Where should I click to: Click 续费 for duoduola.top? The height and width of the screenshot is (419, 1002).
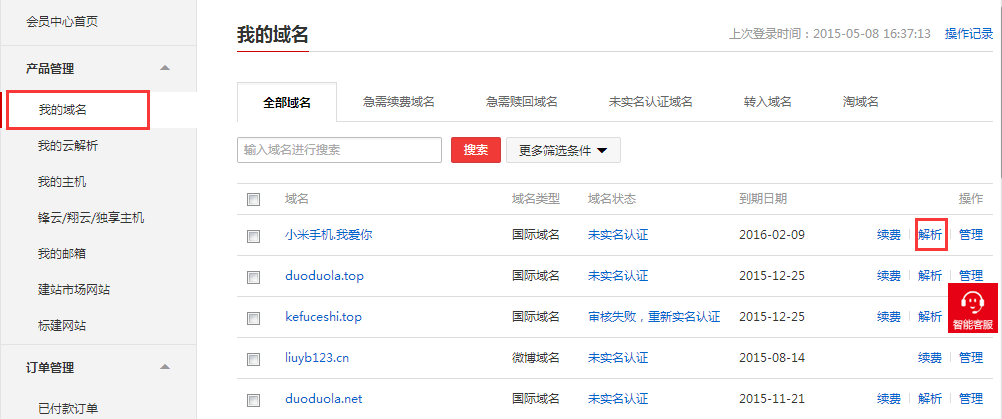pyautogui.click(x=888, y=276)
